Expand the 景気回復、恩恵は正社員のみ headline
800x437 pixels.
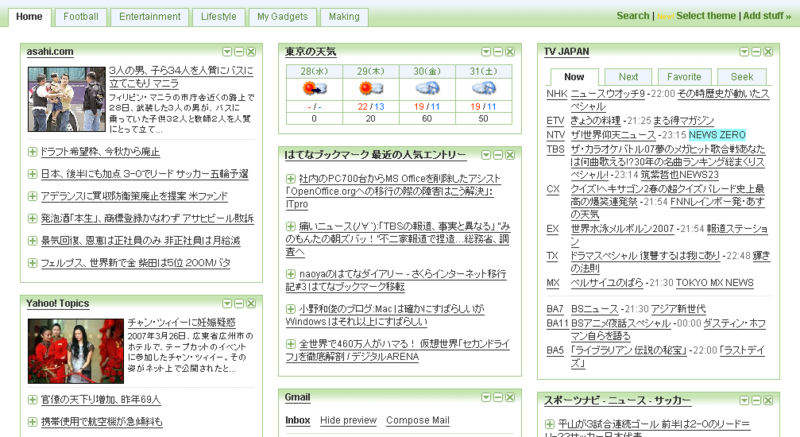tap(32, 241)
